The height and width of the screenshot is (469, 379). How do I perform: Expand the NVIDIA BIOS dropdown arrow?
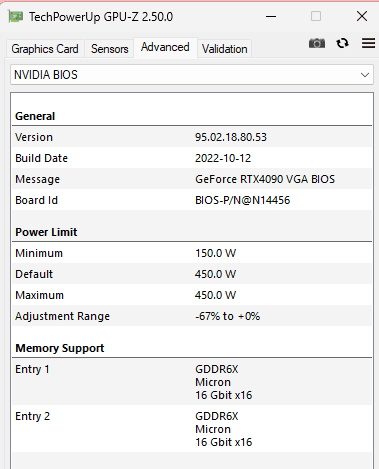pyautogui.click(x=365, y=75)
